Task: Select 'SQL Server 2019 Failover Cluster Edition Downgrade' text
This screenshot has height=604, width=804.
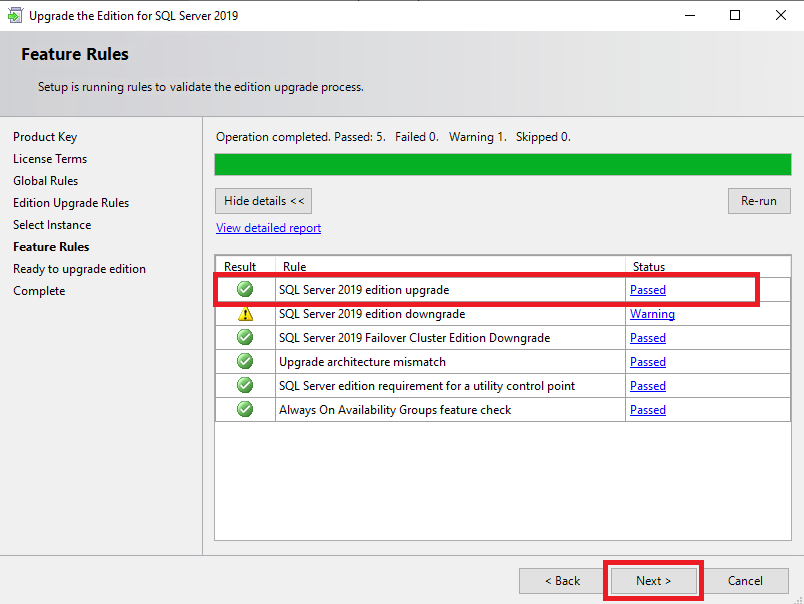Action: (414, 338)
